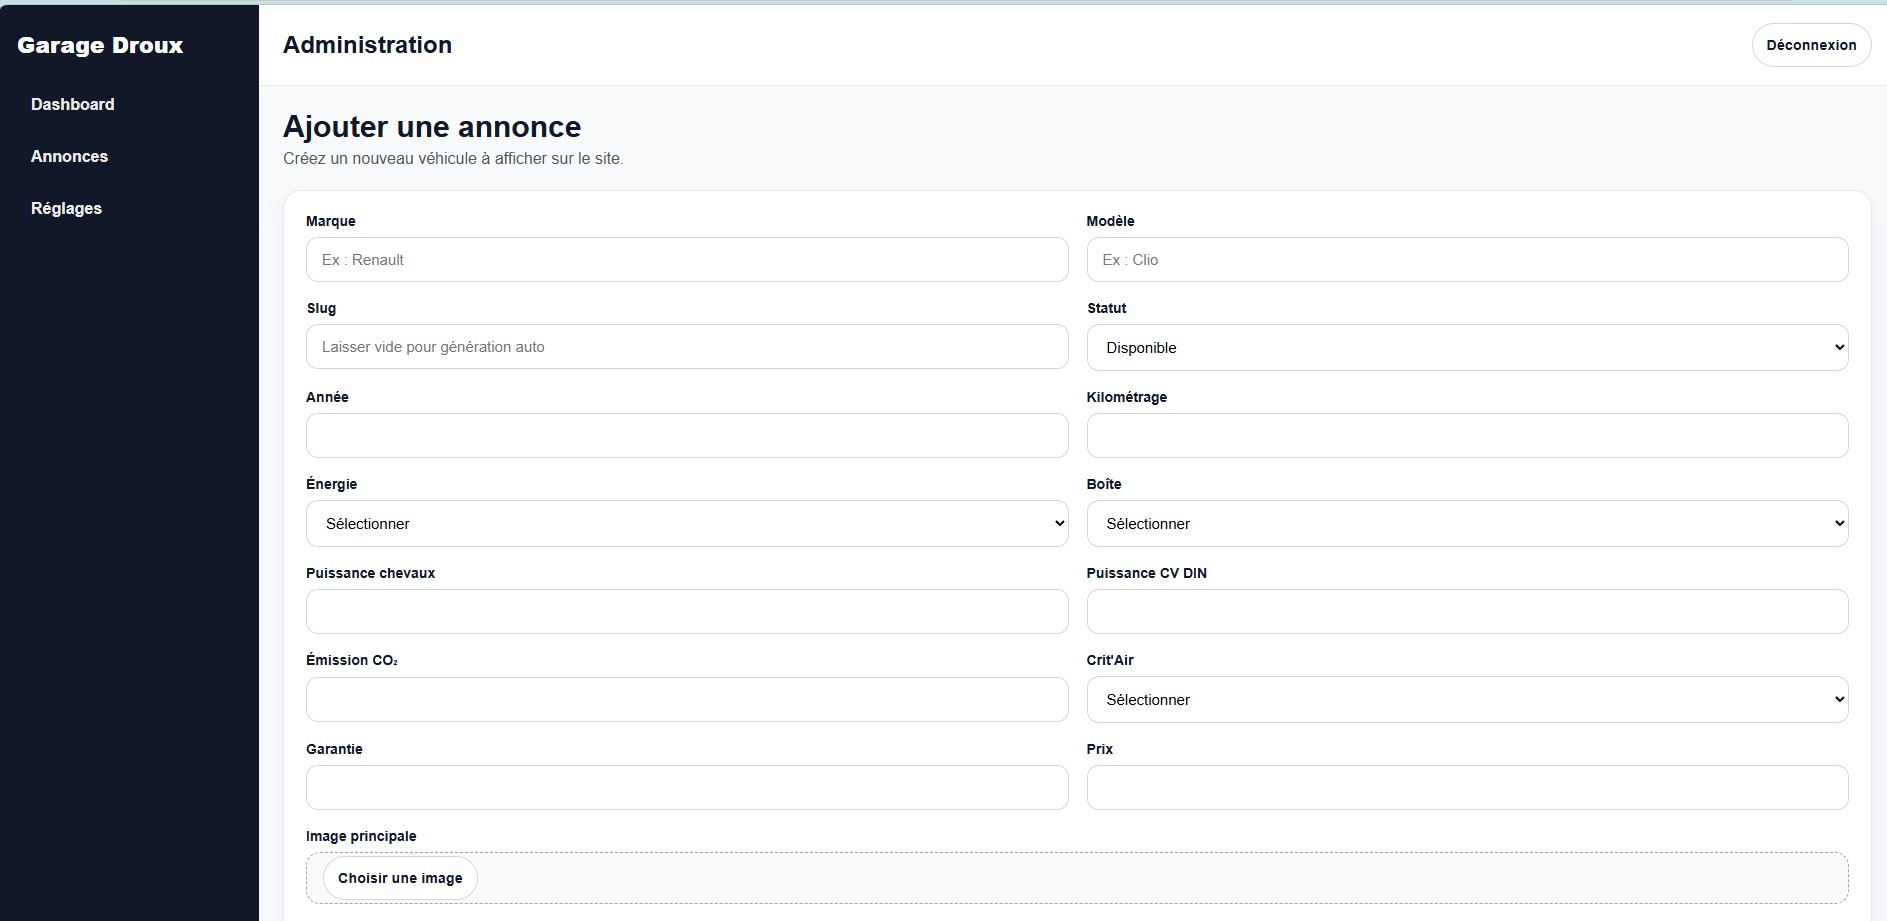This screenshot has height=921, width=1887.
Task: Expand the Crit'Air select dropdown
Action: [x=1466, y=700]
